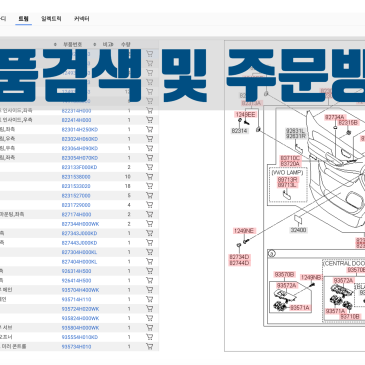The width and height of the screenshot is (365, 365).
Task: Add part 827174H000 to shopping cart
Action: click(149, 214)
